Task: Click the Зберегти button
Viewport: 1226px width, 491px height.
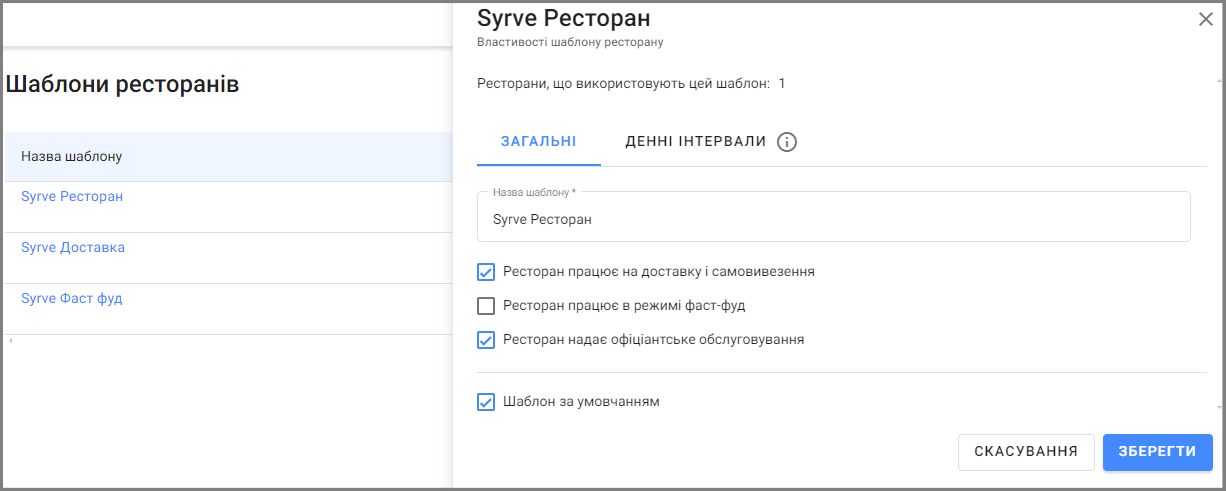Action: [1158, 452]
